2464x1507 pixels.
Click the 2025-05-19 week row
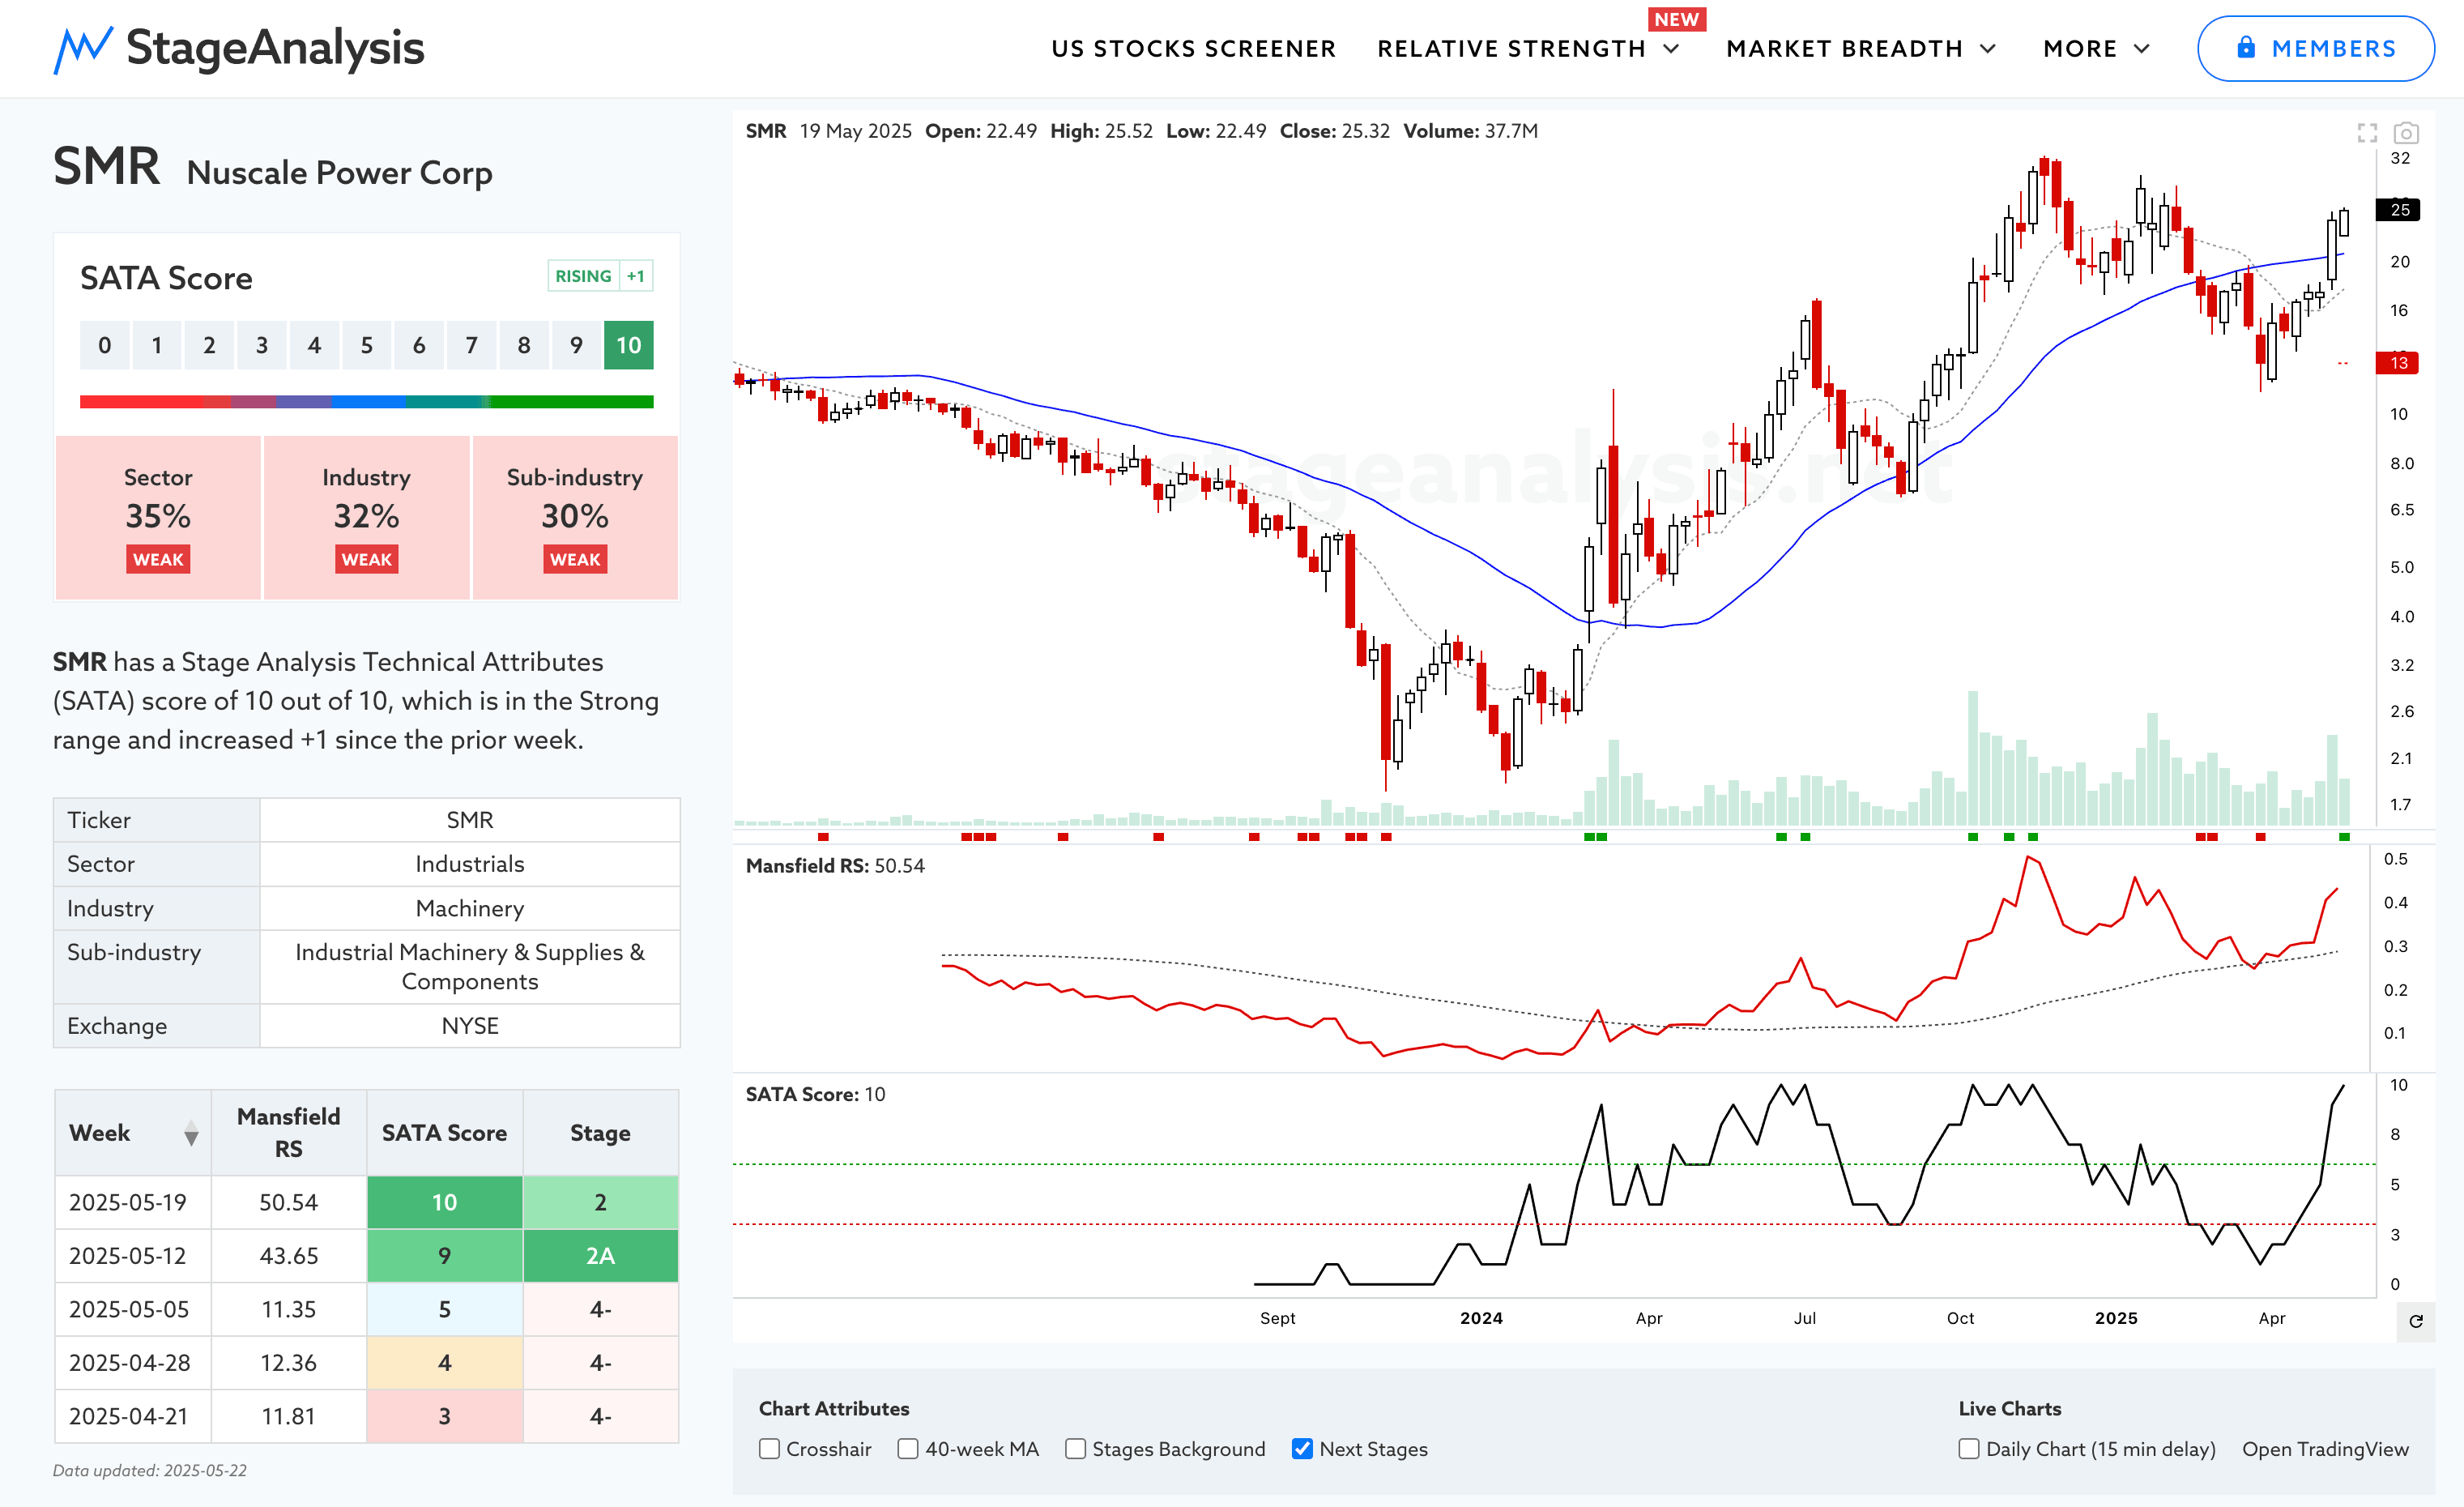pos(366,1202)
